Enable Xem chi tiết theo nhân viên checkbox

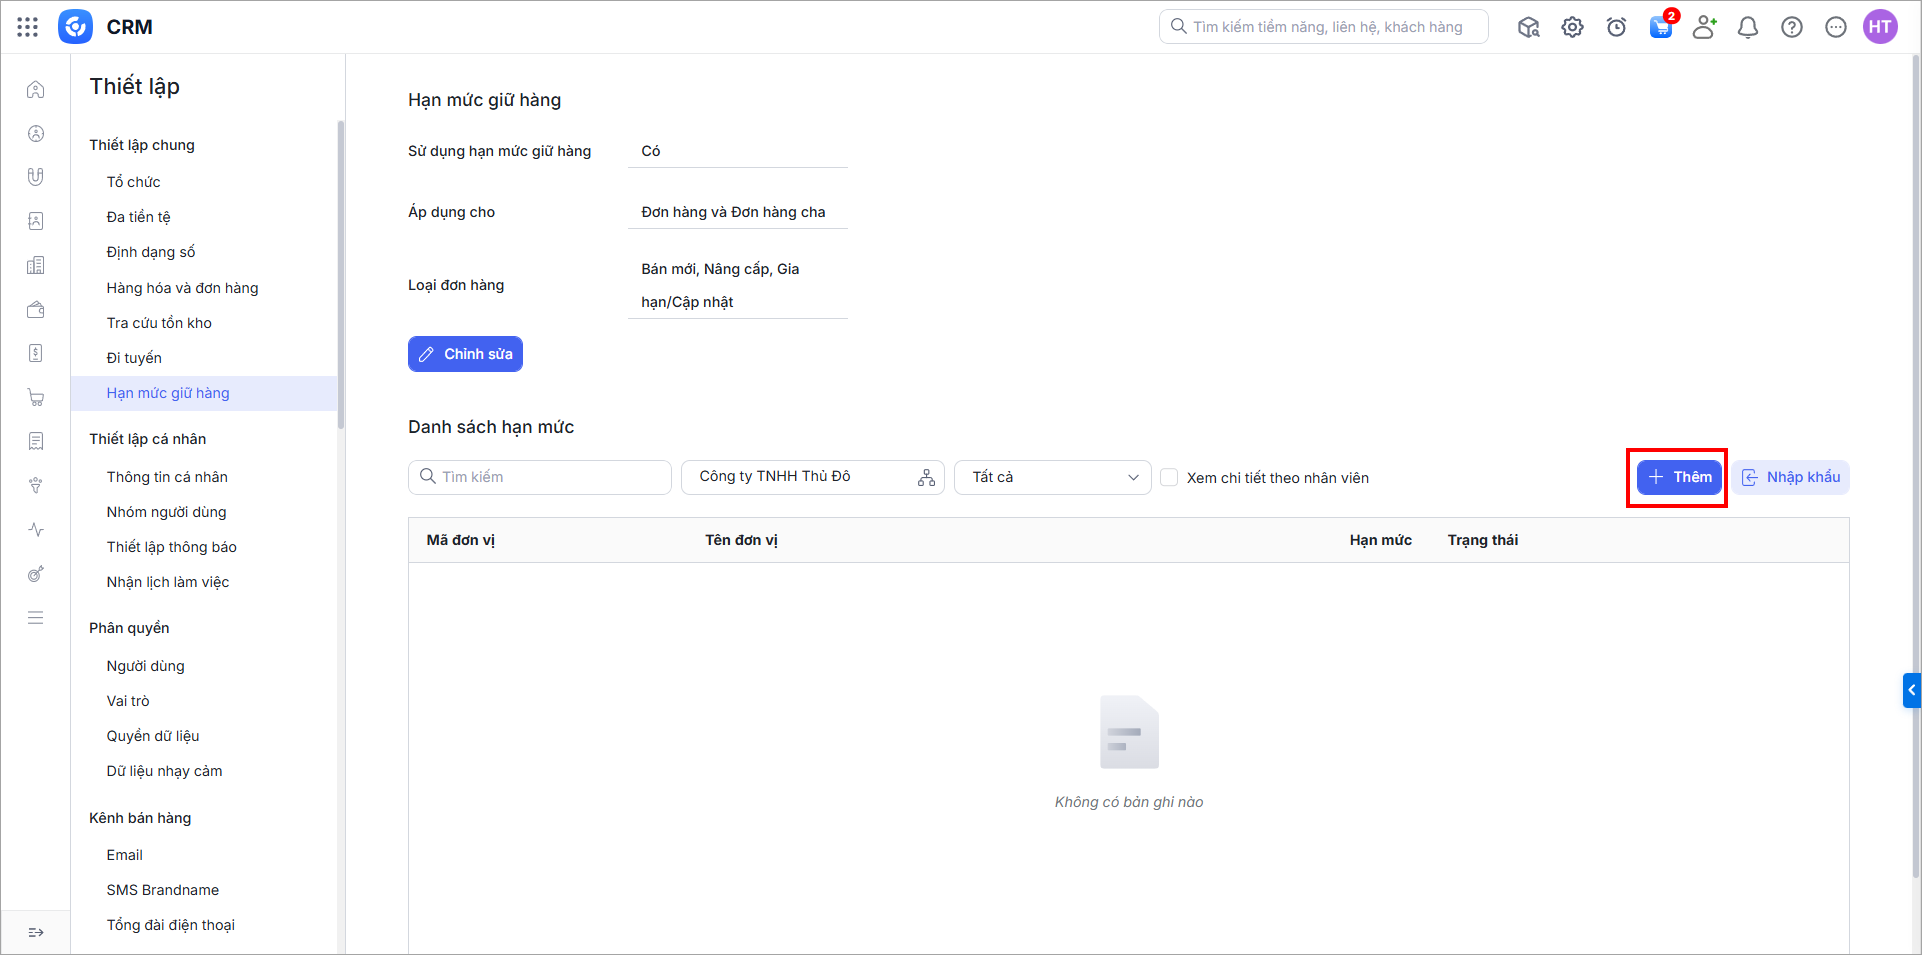(x=1169, y=478)
